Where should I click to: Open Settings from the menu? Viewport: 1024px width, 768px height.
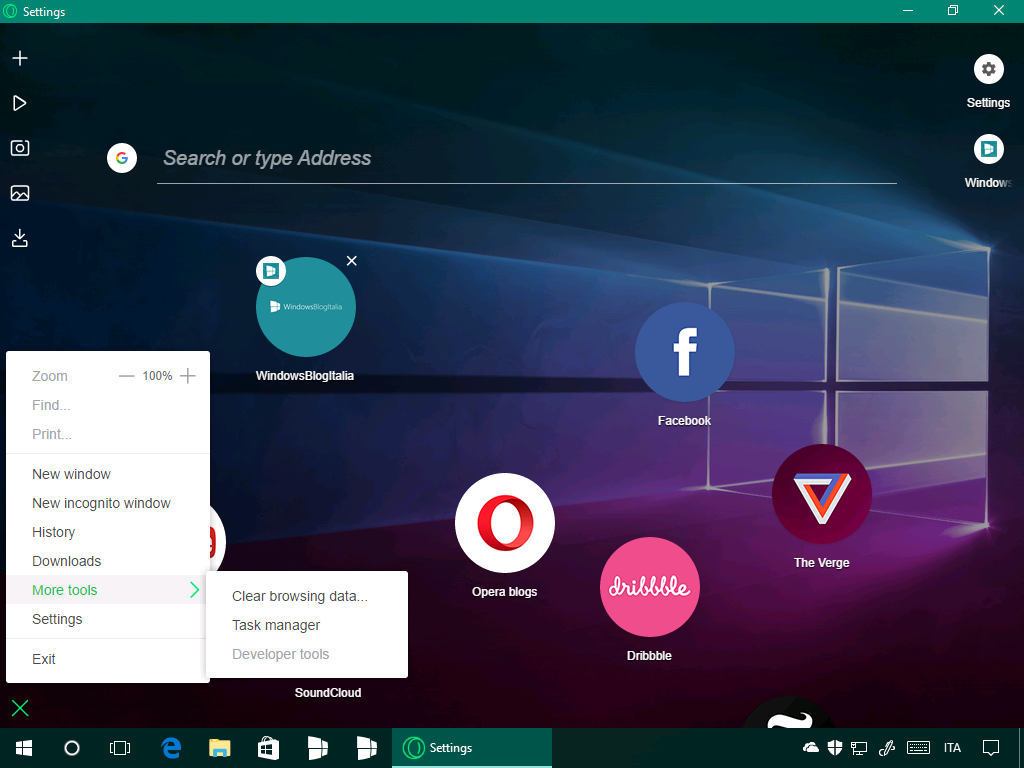108,619
